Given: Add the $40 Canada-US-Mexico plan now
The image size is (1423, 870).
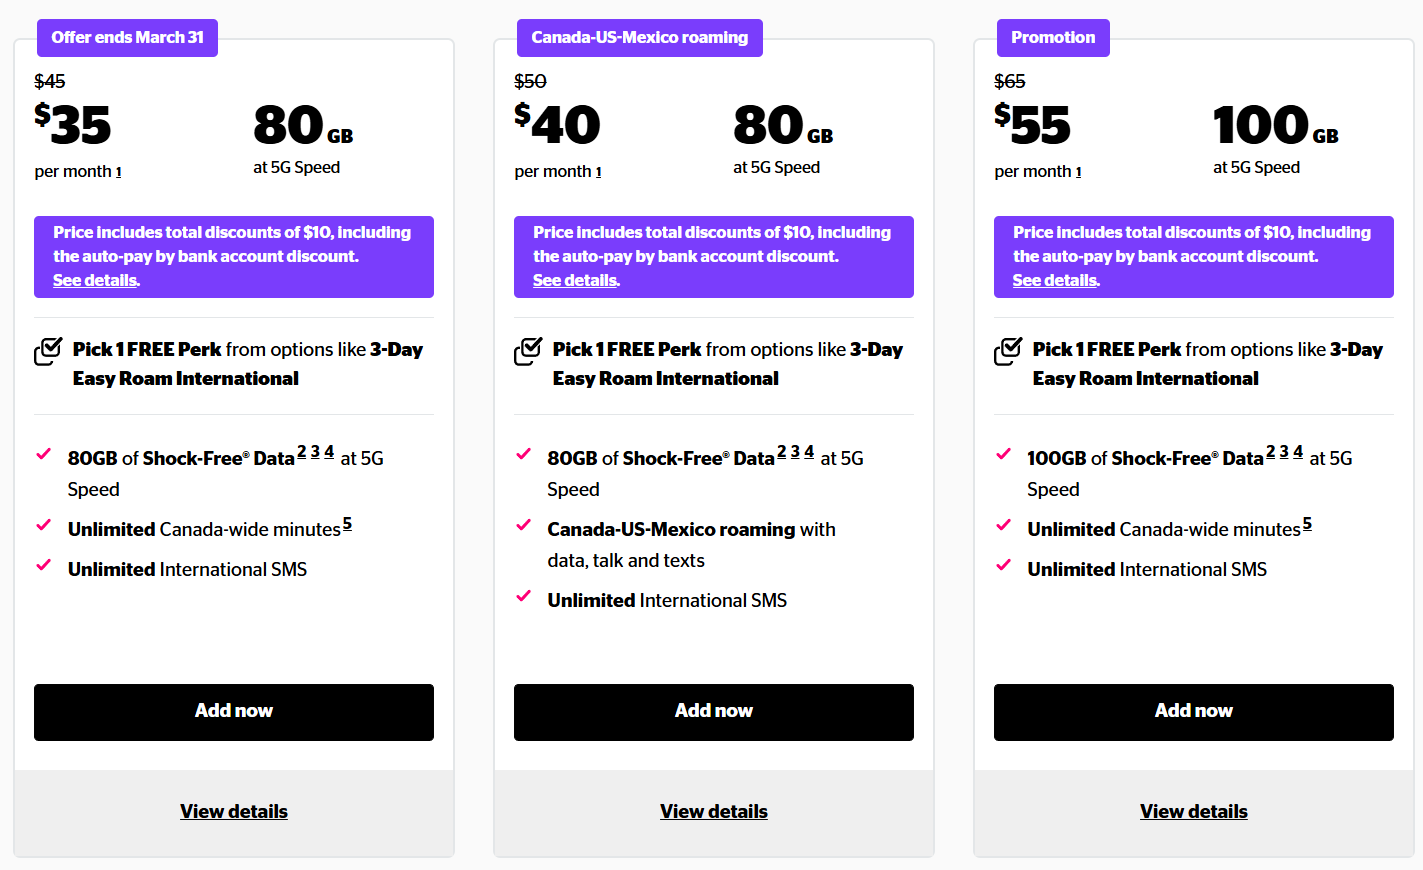Looking at the screenshot, I should (x=714, y=712).
